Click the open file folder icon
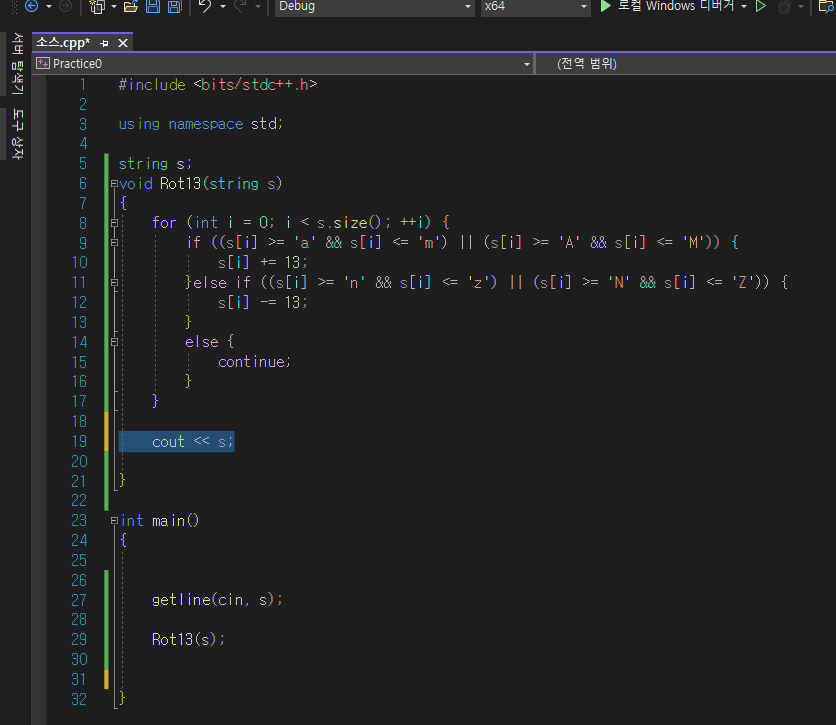This screenshot has height=725, width=836. point(130,6)
